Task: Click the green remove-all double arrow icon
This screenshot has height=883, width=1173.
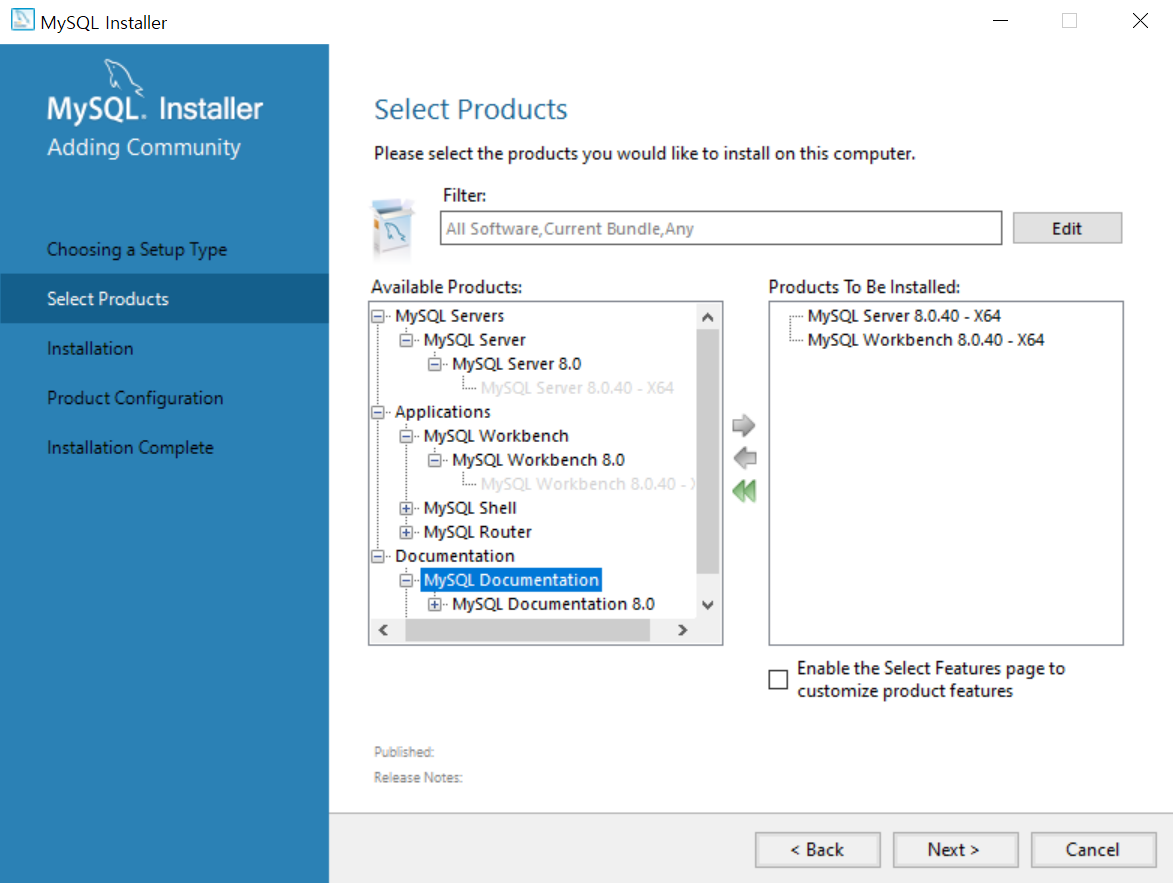Action: pos(744,491)
